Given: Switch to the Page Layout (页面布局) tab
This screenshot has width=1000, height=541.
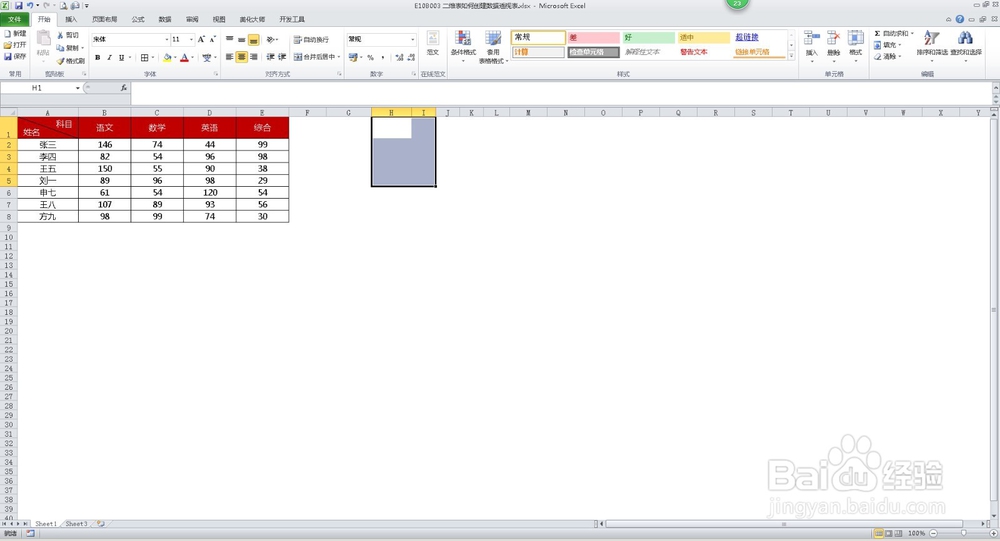Looking at the screenshot, I should click(105, 20).
